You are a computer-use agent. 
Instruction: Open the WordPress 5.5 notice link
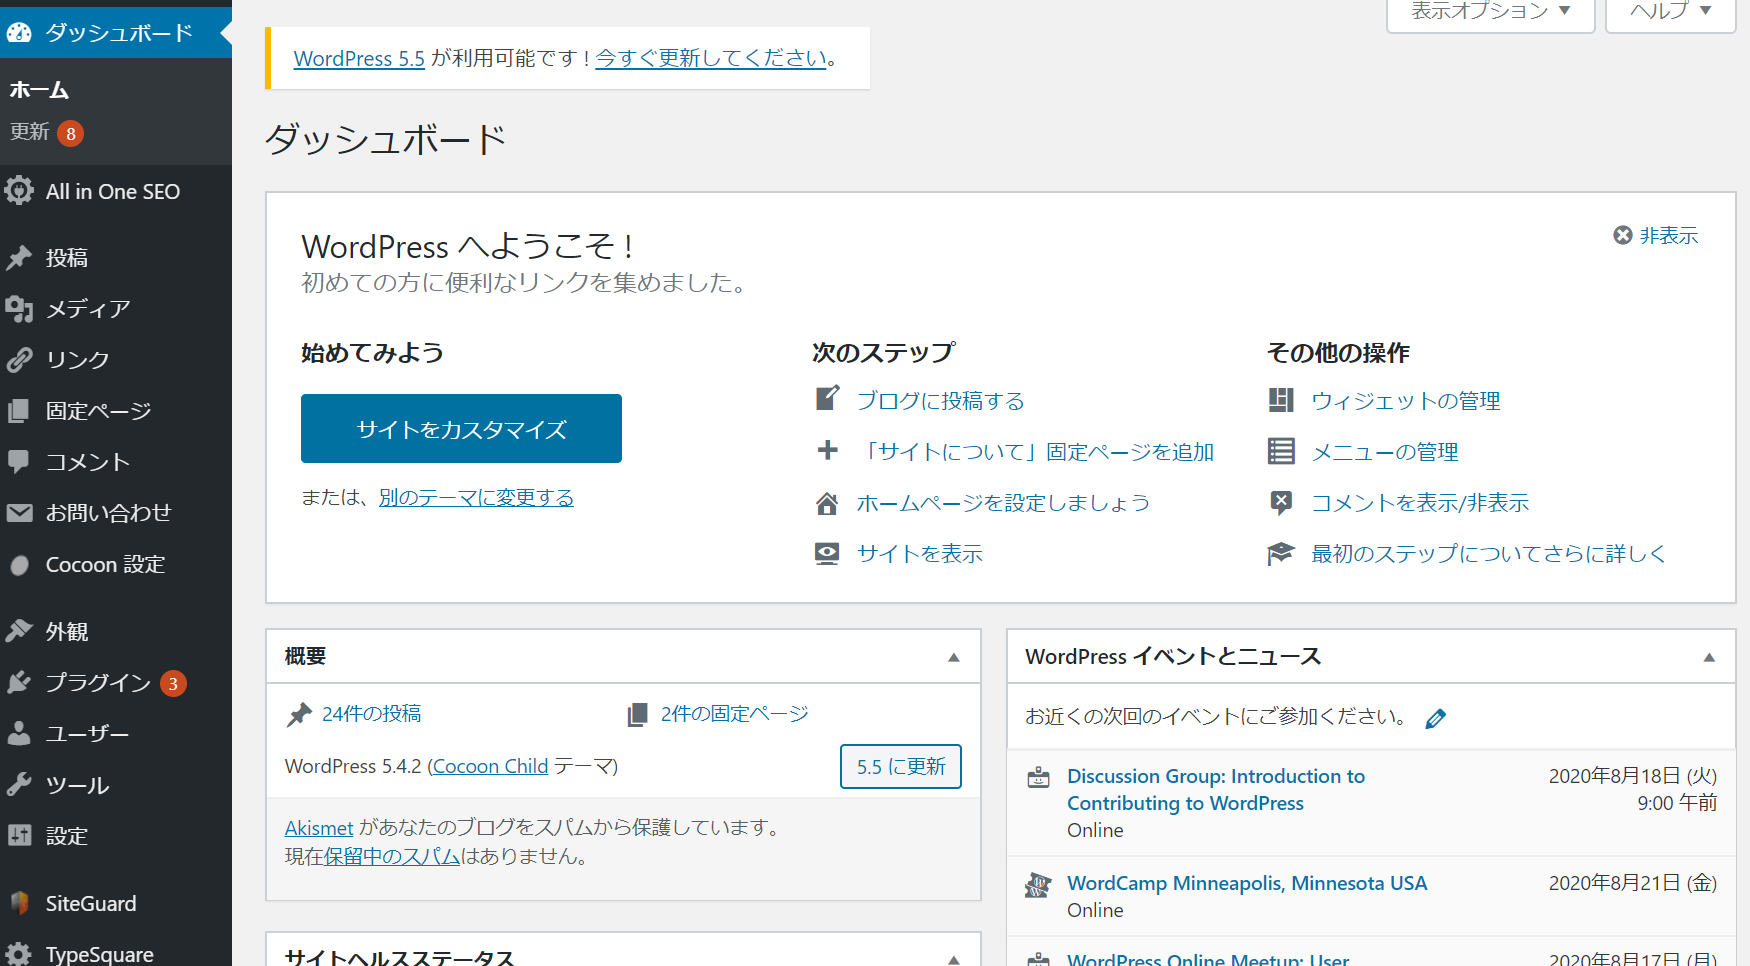tap(359, 58)
